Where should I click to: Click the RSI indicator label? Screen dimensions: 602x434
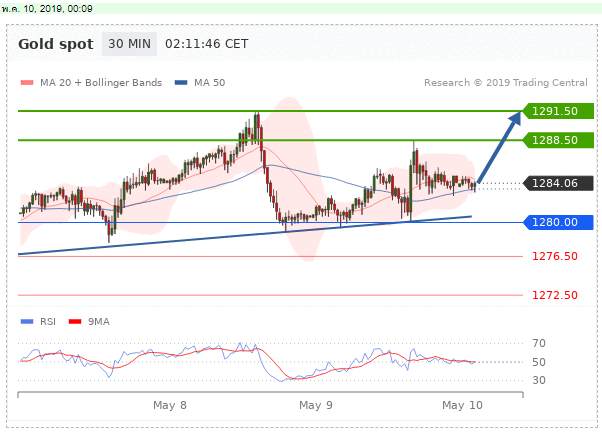click(48, 321)
